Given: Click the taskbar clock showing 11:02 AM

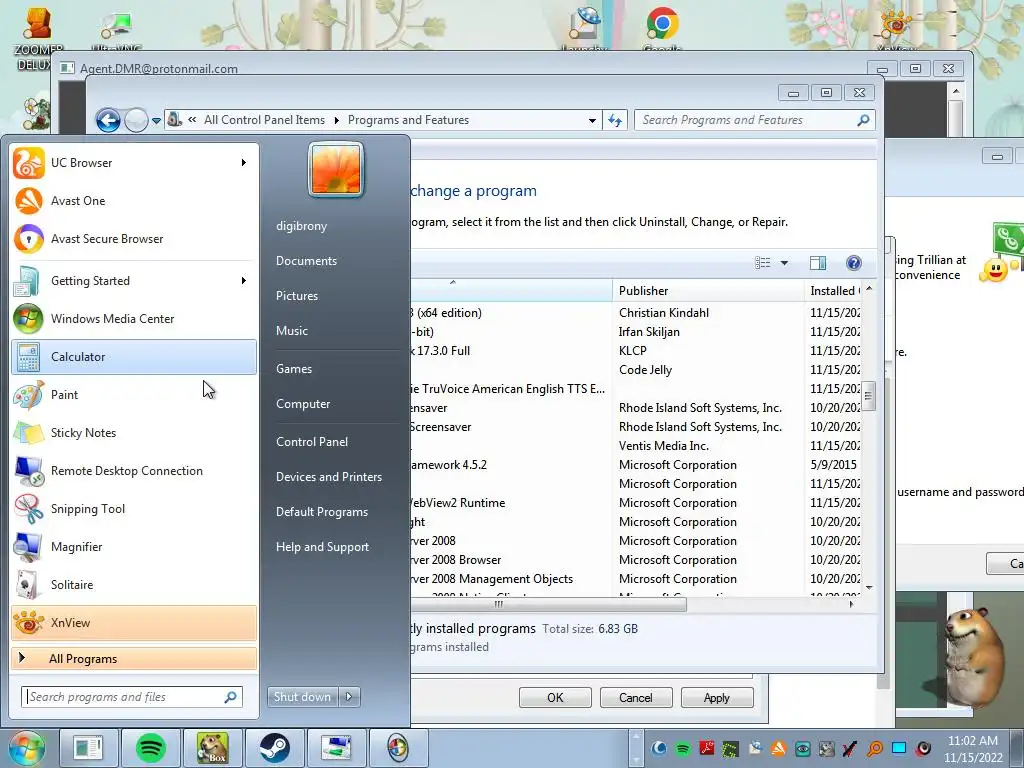Looking at the screenshot, I should tap(972, 749).
